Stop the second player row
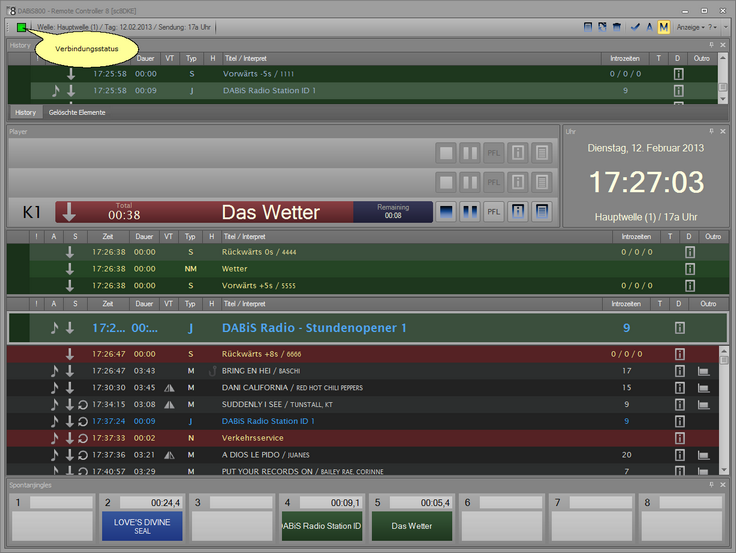The width and height of the screenshot is (736, 553). (446, 182)
